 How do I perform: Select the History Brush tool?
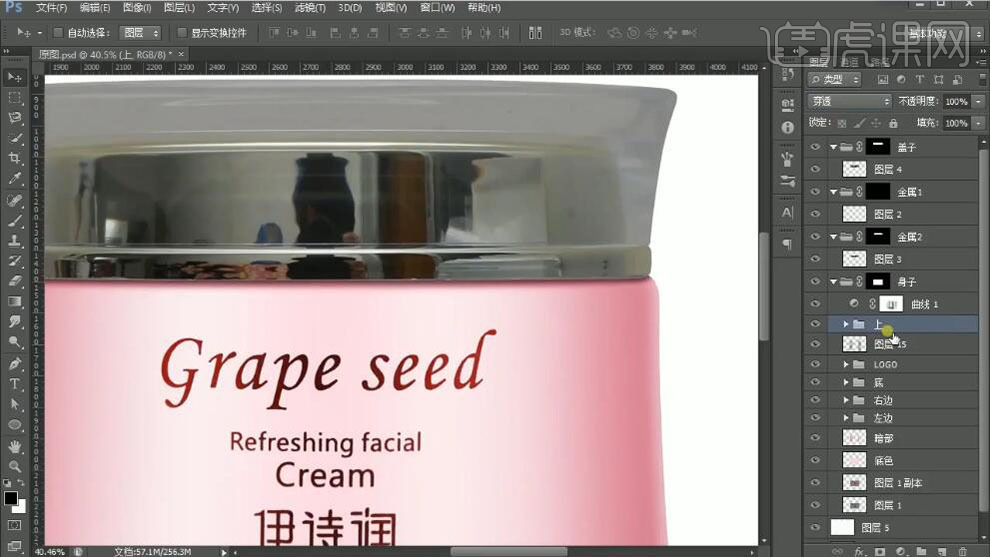(15, 261)
